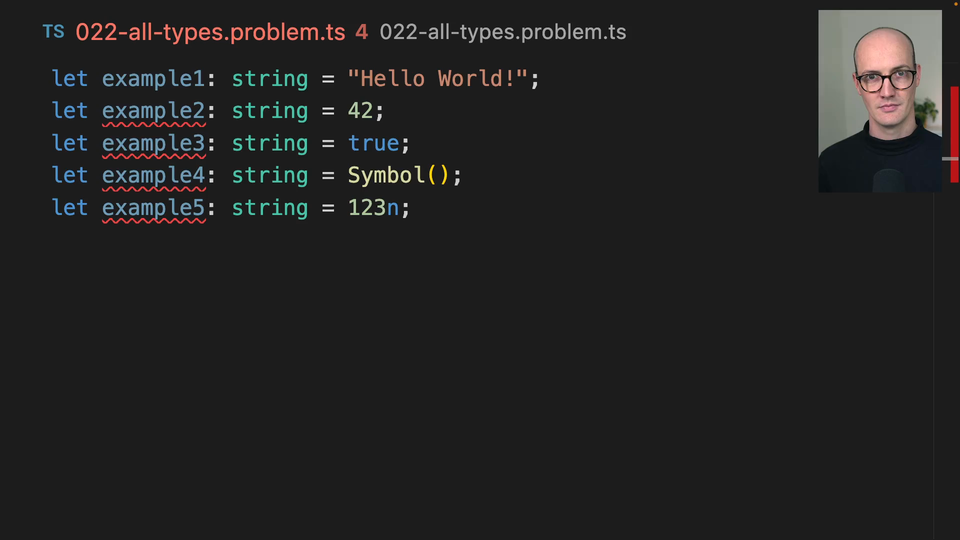This screenshot has width=960, height=540.
Task: Click the let keyword on the example5 line
Action: pyautogui.click(x=70, y=207)
